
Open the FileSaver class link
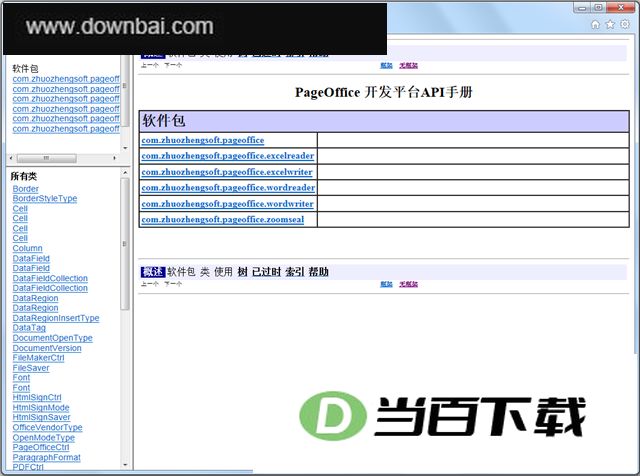31,368
